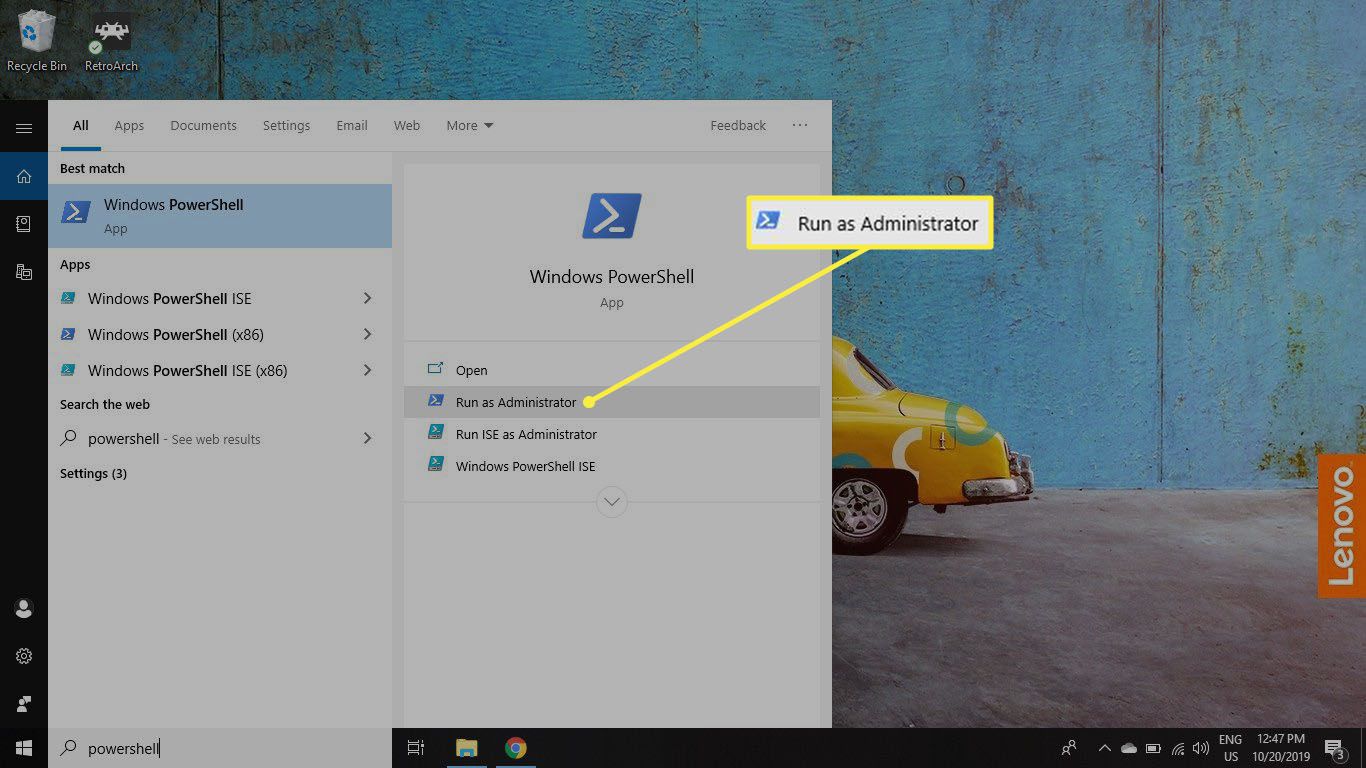
Task: Expand the arrow beside Windows PowerShell (x86)
Action: (x=367, y=334)
